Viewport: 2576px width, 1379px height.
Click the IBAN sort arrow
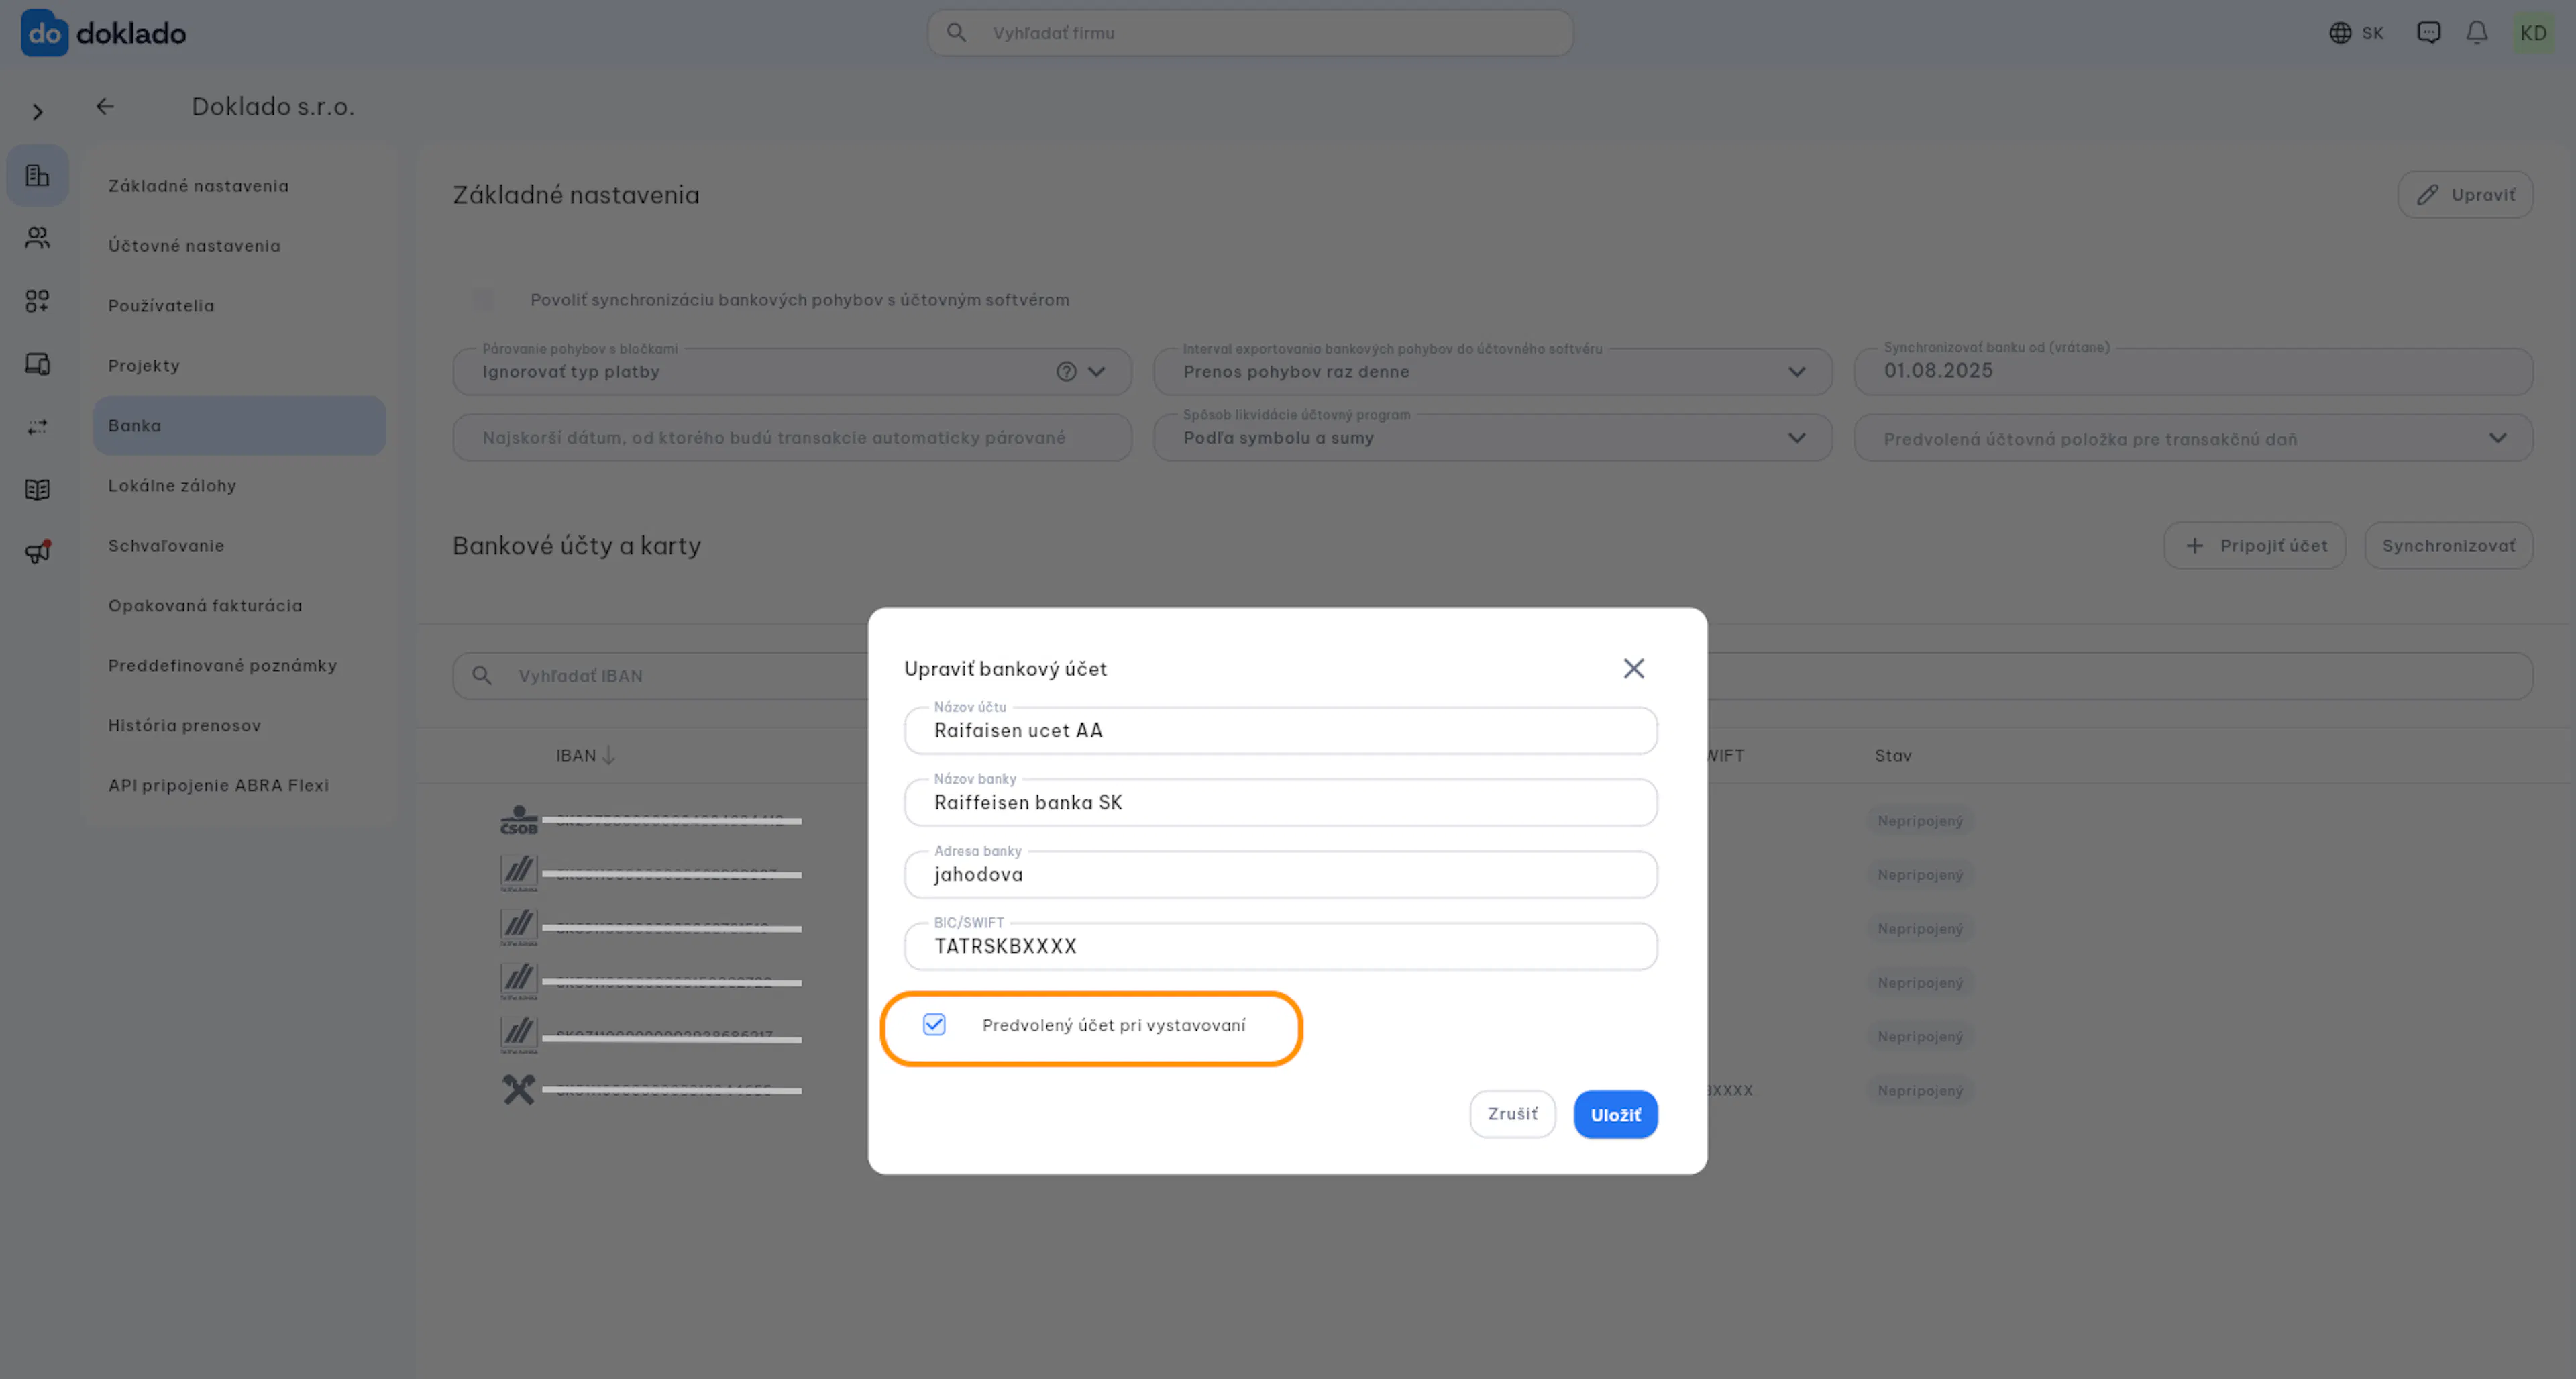point(608,755)
